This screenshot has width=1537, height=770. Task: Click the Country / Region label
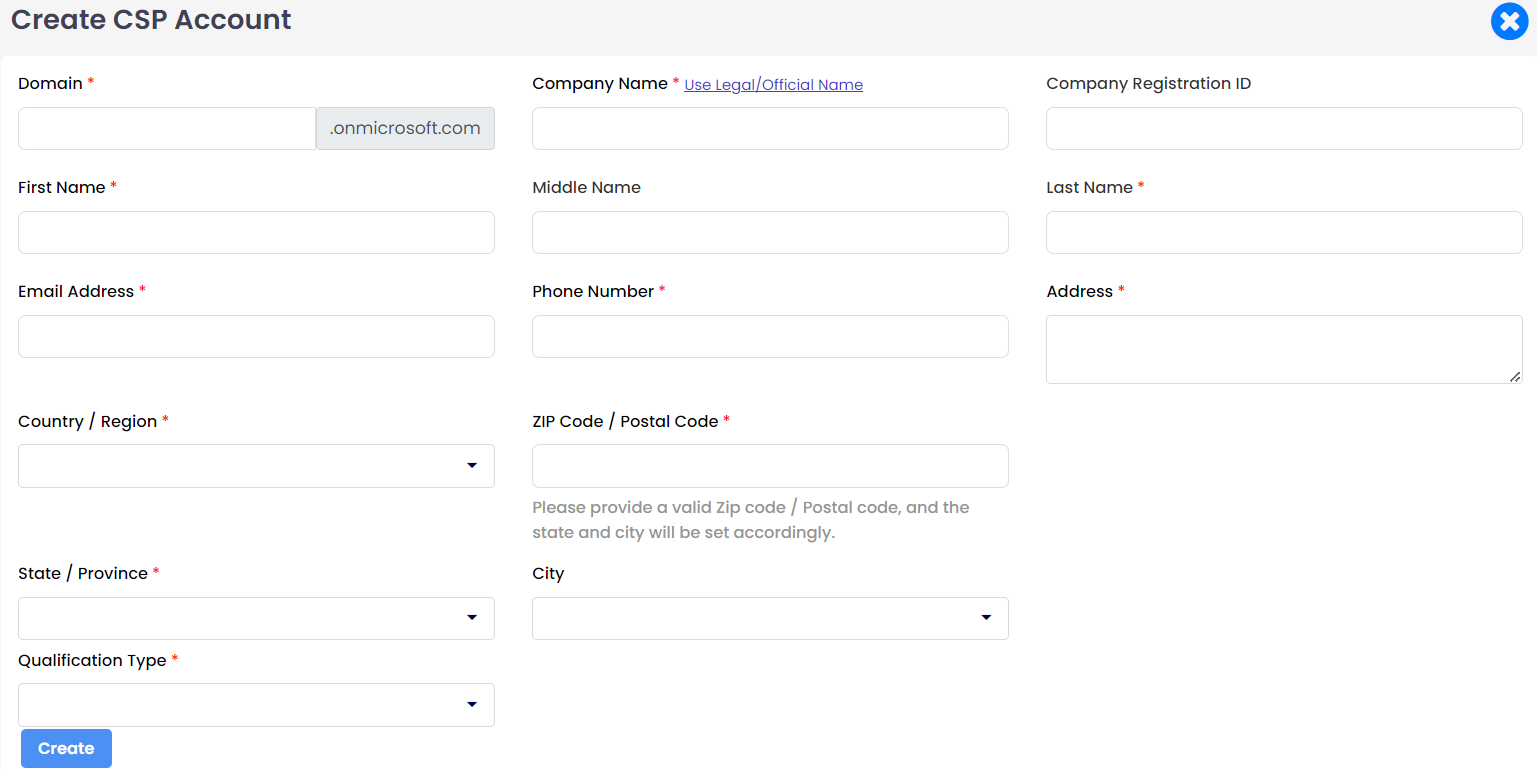[x=87, y=422]
